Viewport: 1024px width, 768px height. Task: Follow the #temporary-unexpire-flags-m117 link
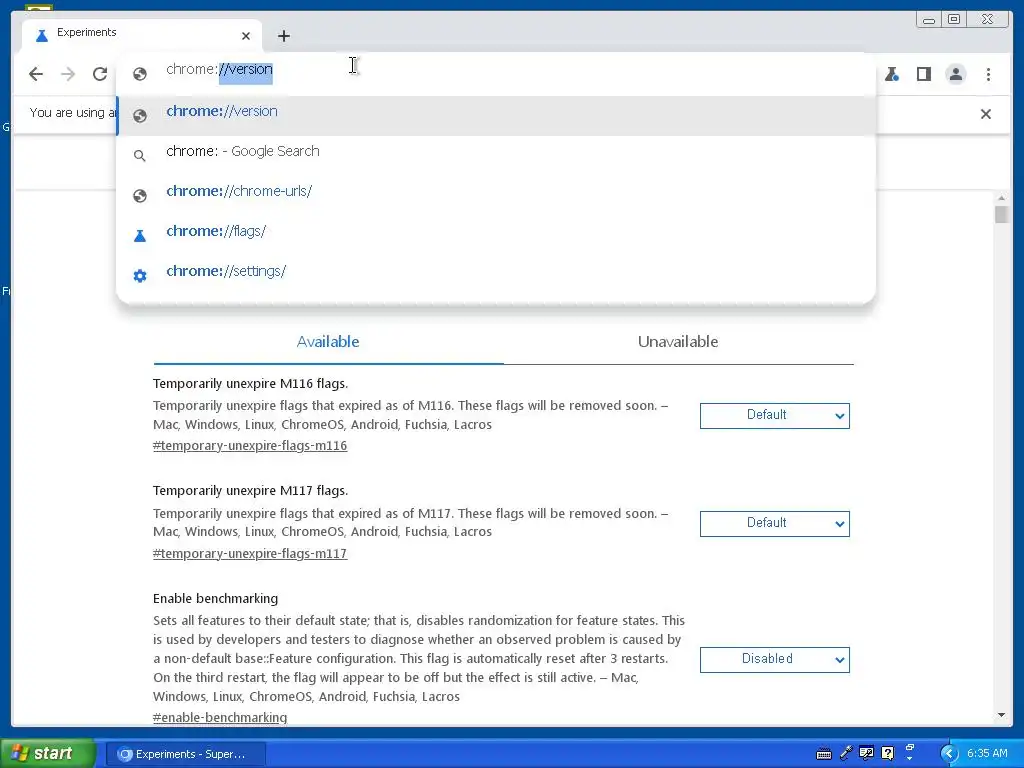(x=250, y=554)
